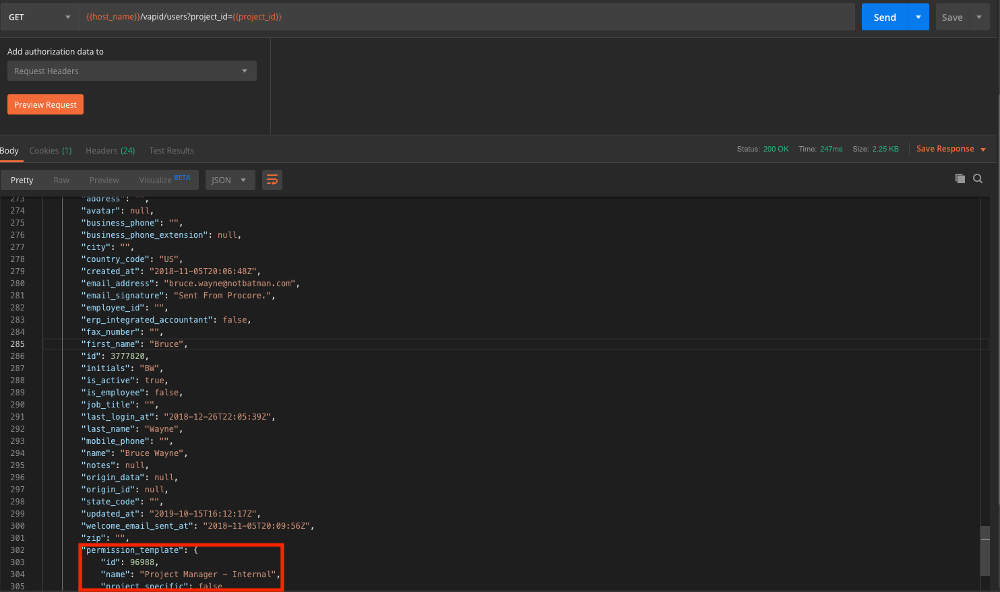Copy response body to clipboard icon
The height and width of the screenshot is (592, 1000).
point(960,179)
